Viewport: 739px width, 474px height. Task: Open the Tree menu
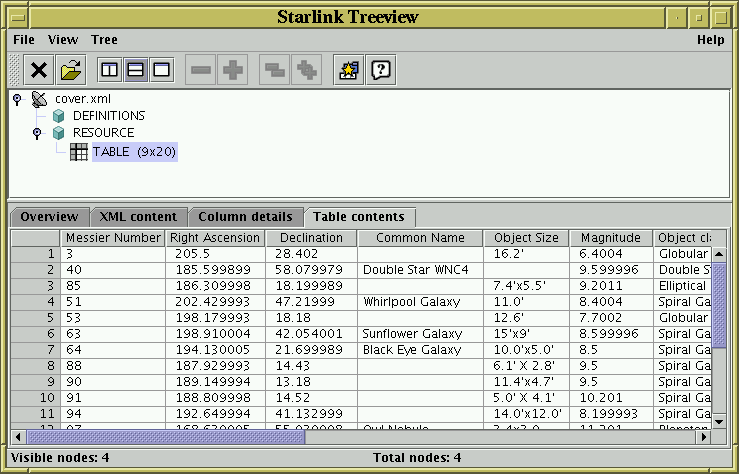[x=104, y=40]
